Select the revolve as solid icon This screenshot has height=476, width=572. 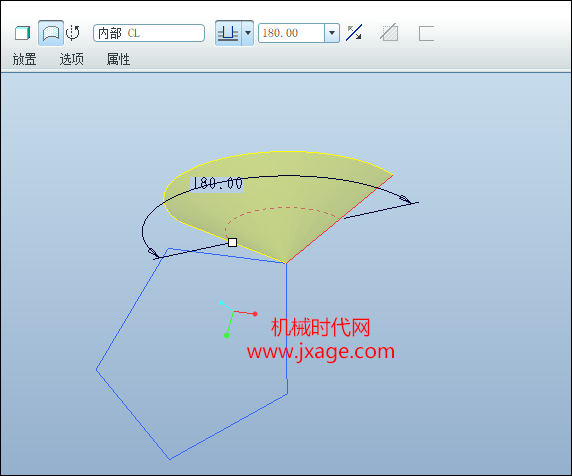(22, 33)
